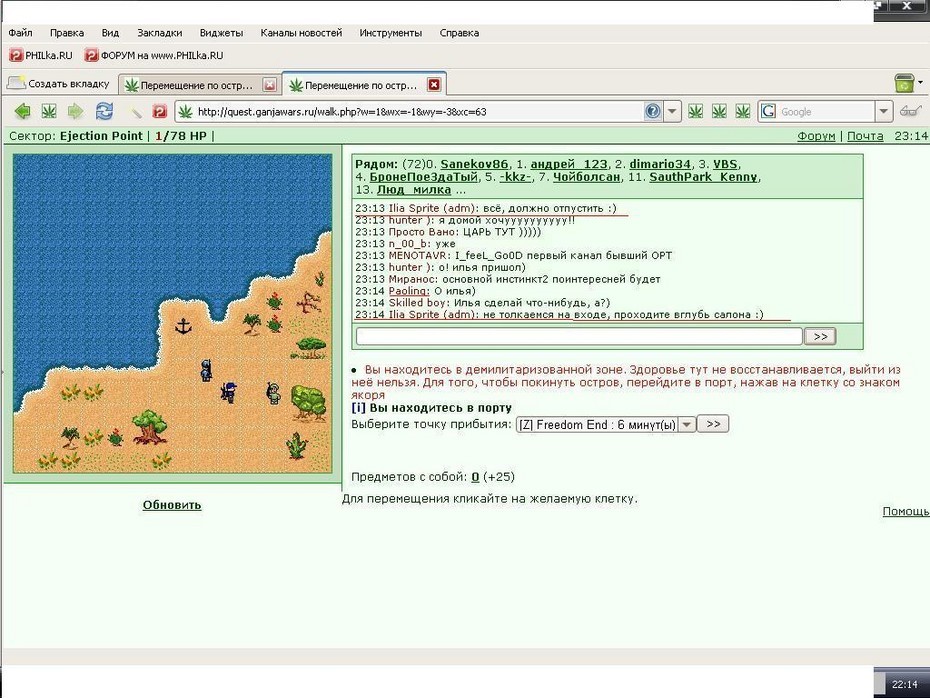Open ФОРУМ на www.PHILka.RU bookmark

155,56
